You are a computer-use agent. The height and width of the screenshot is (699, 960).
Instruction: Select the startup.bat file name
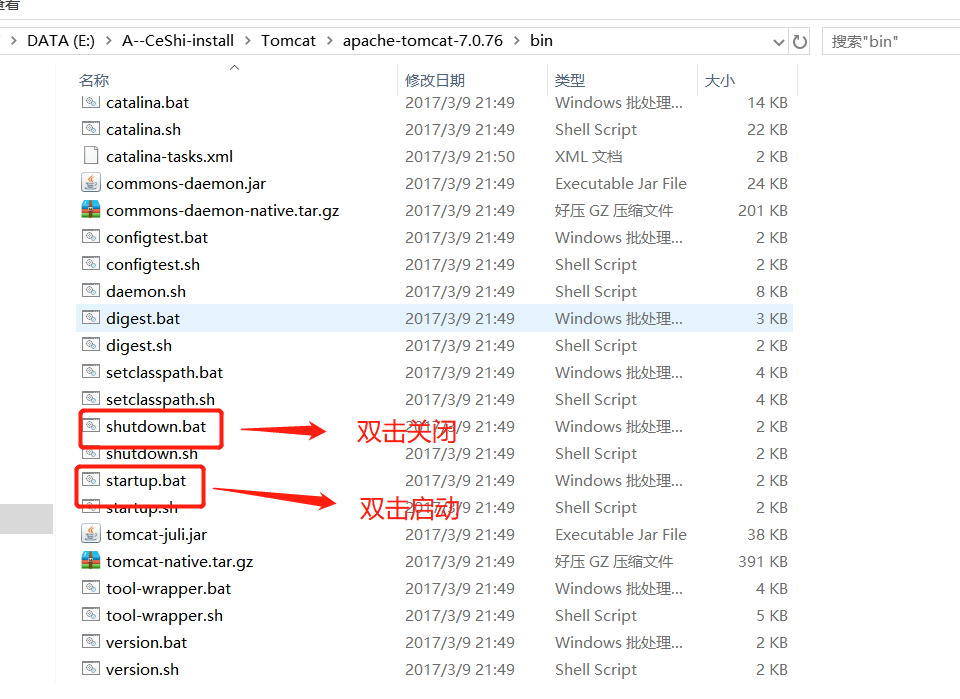(146, 480)
